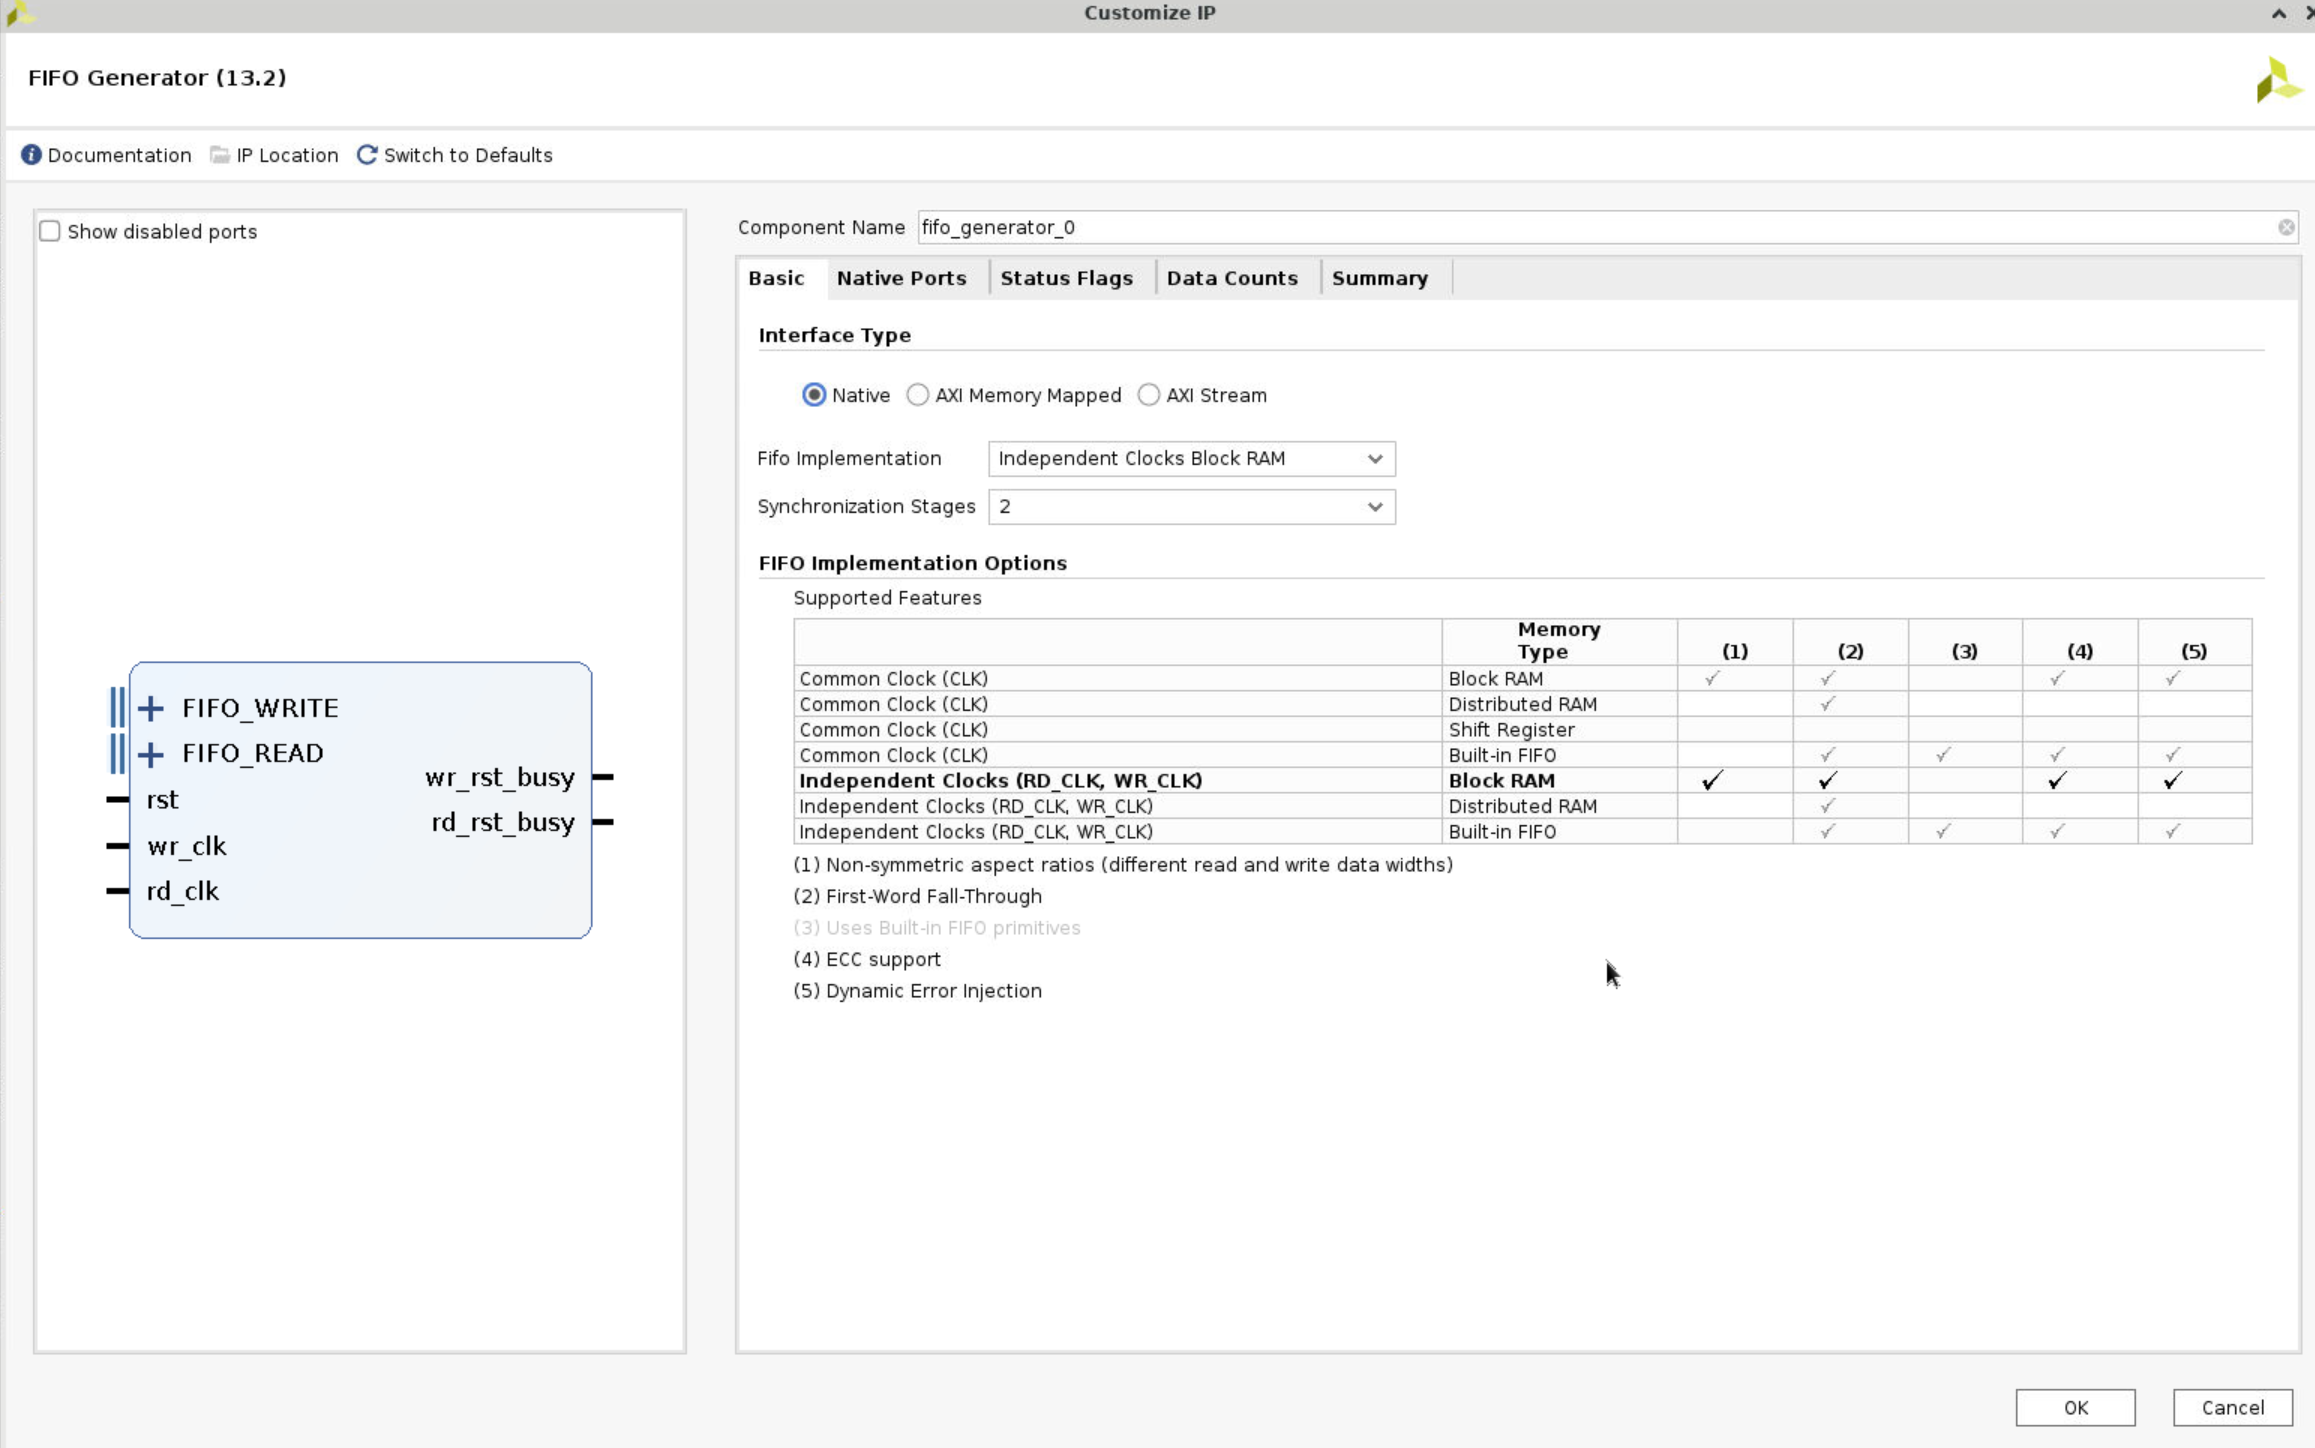Screen dimensions: 2315x1448
Task: Click the Switch to Defaults icon
Action: click(367, 153)
